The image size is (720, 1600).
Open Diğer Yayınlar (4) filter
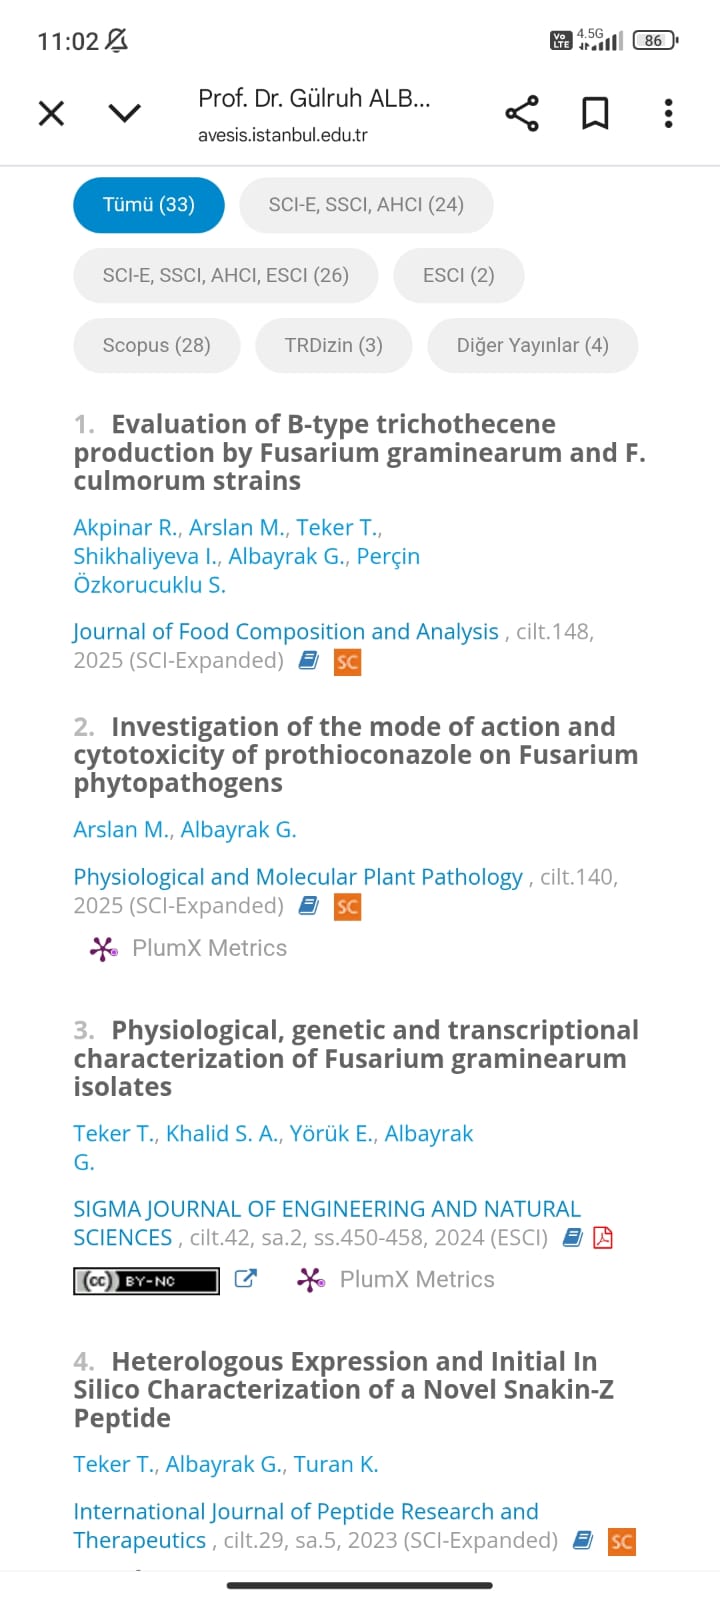(533, 345)
